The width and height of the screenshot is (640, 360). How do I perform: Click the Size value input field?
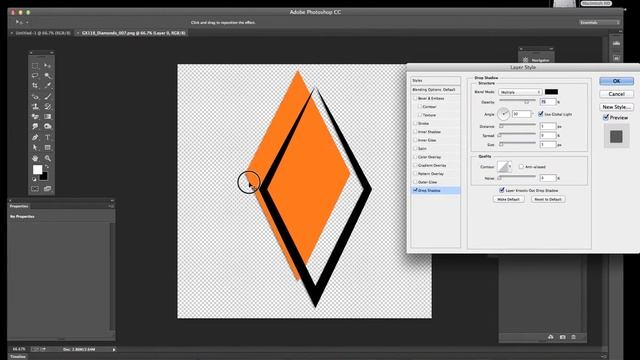pos(548,144)
